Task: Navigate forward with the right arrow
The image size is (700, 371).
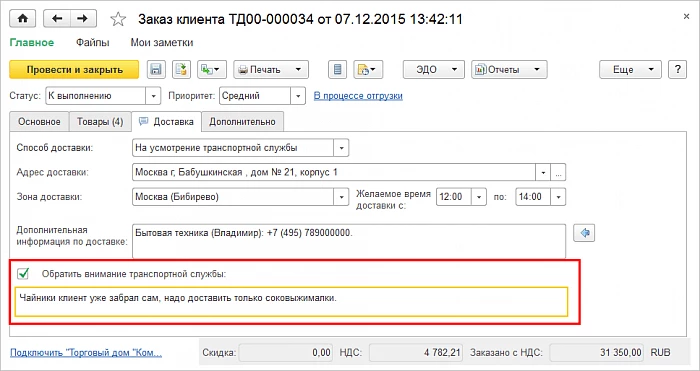Action: click(x=82, y=18)
